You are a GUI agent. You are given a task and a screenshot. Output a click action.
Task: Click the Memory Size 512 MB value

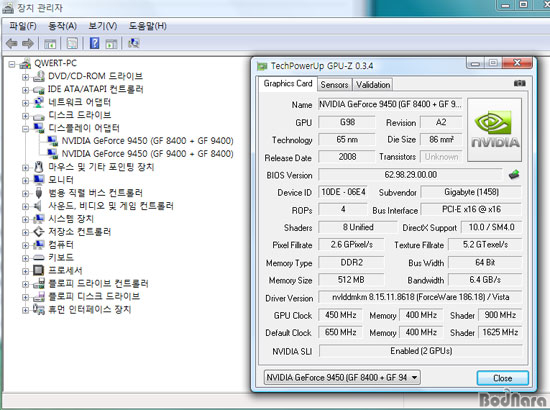click(x=351, y=280)
